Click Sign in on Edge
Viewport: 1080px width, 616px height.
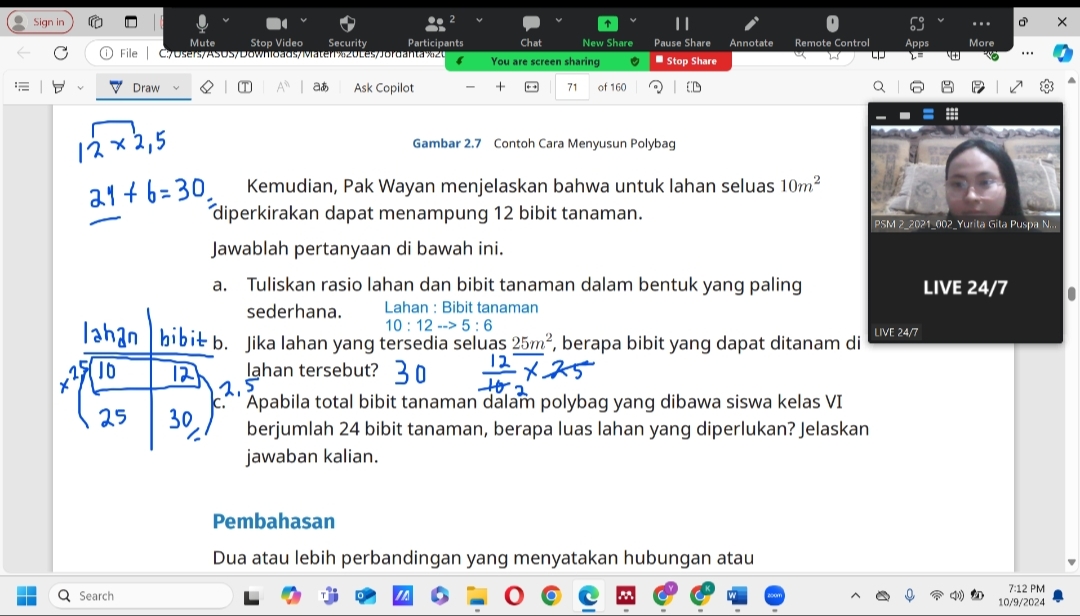click(x=40, y=22)
